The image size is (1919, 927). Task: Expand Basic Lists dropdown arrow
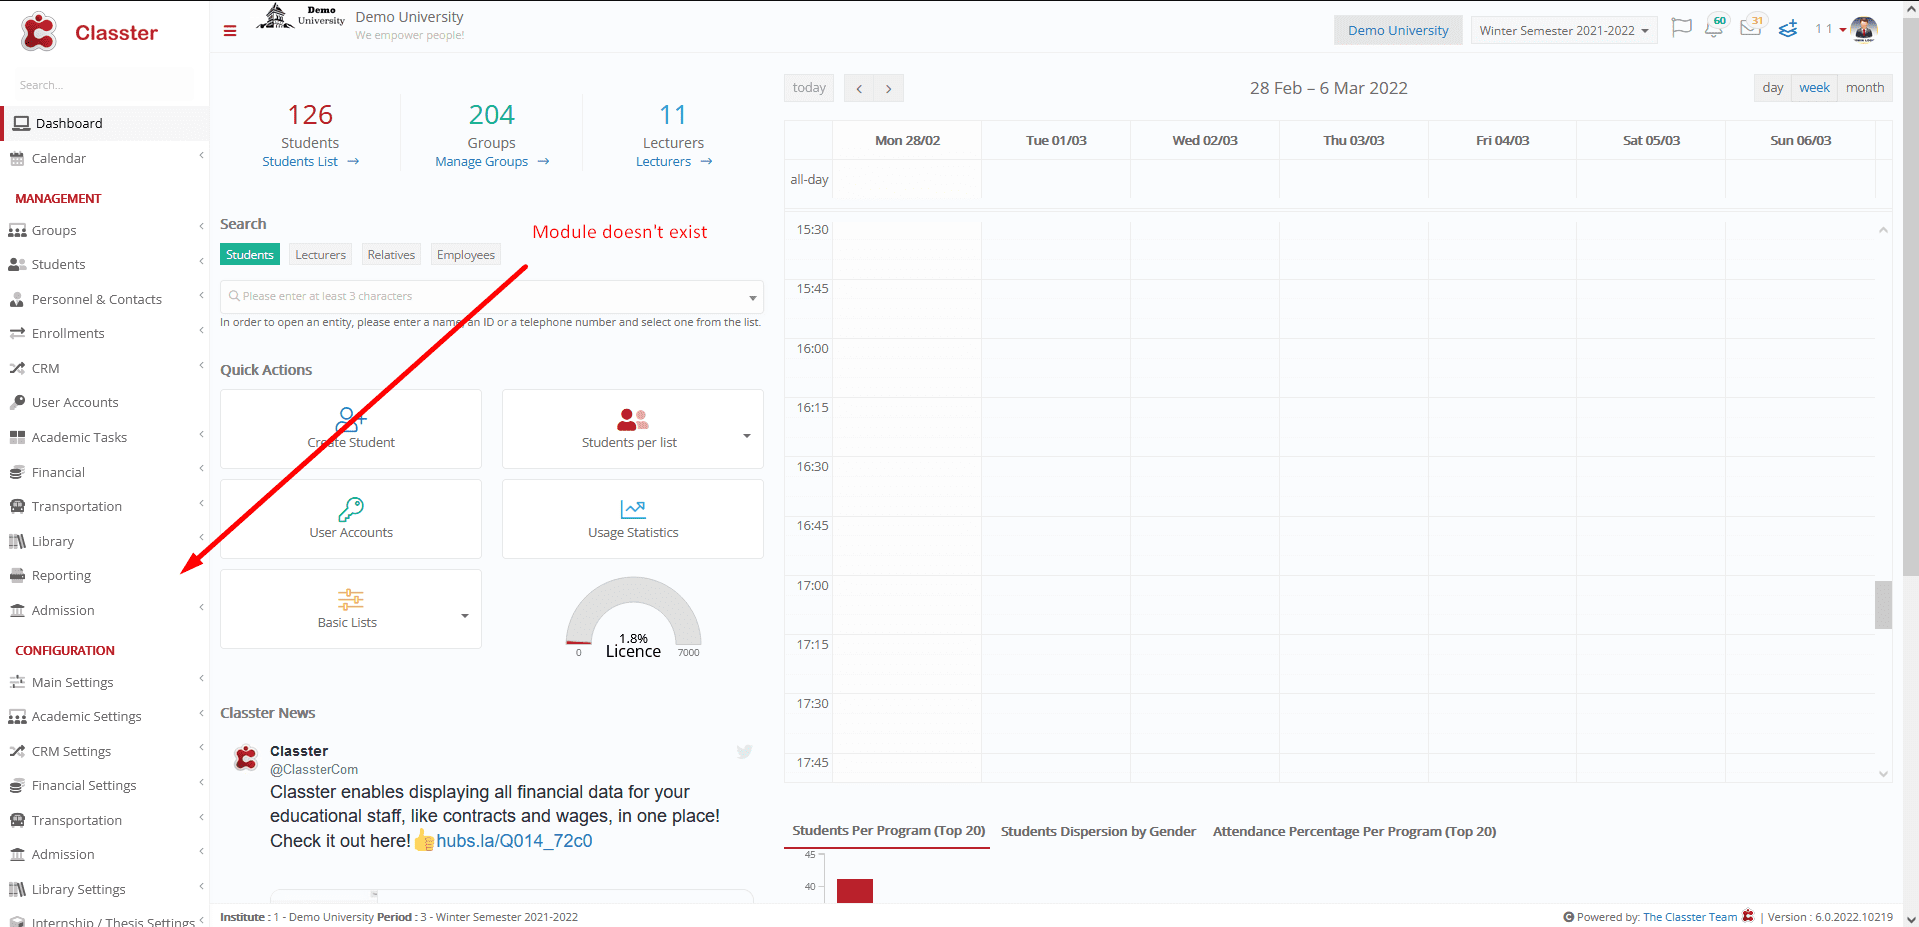pyautogui.click(x=465, y=616)
